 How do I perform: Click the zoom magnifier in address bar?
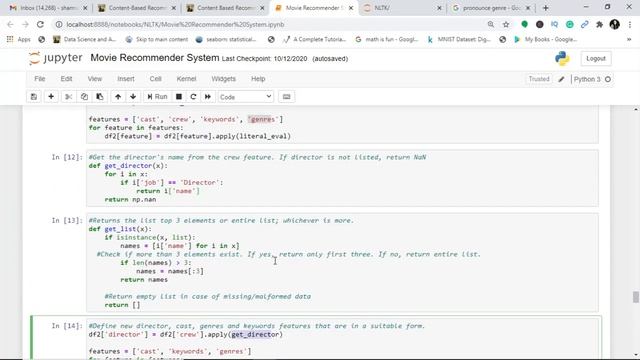(491, 24)
